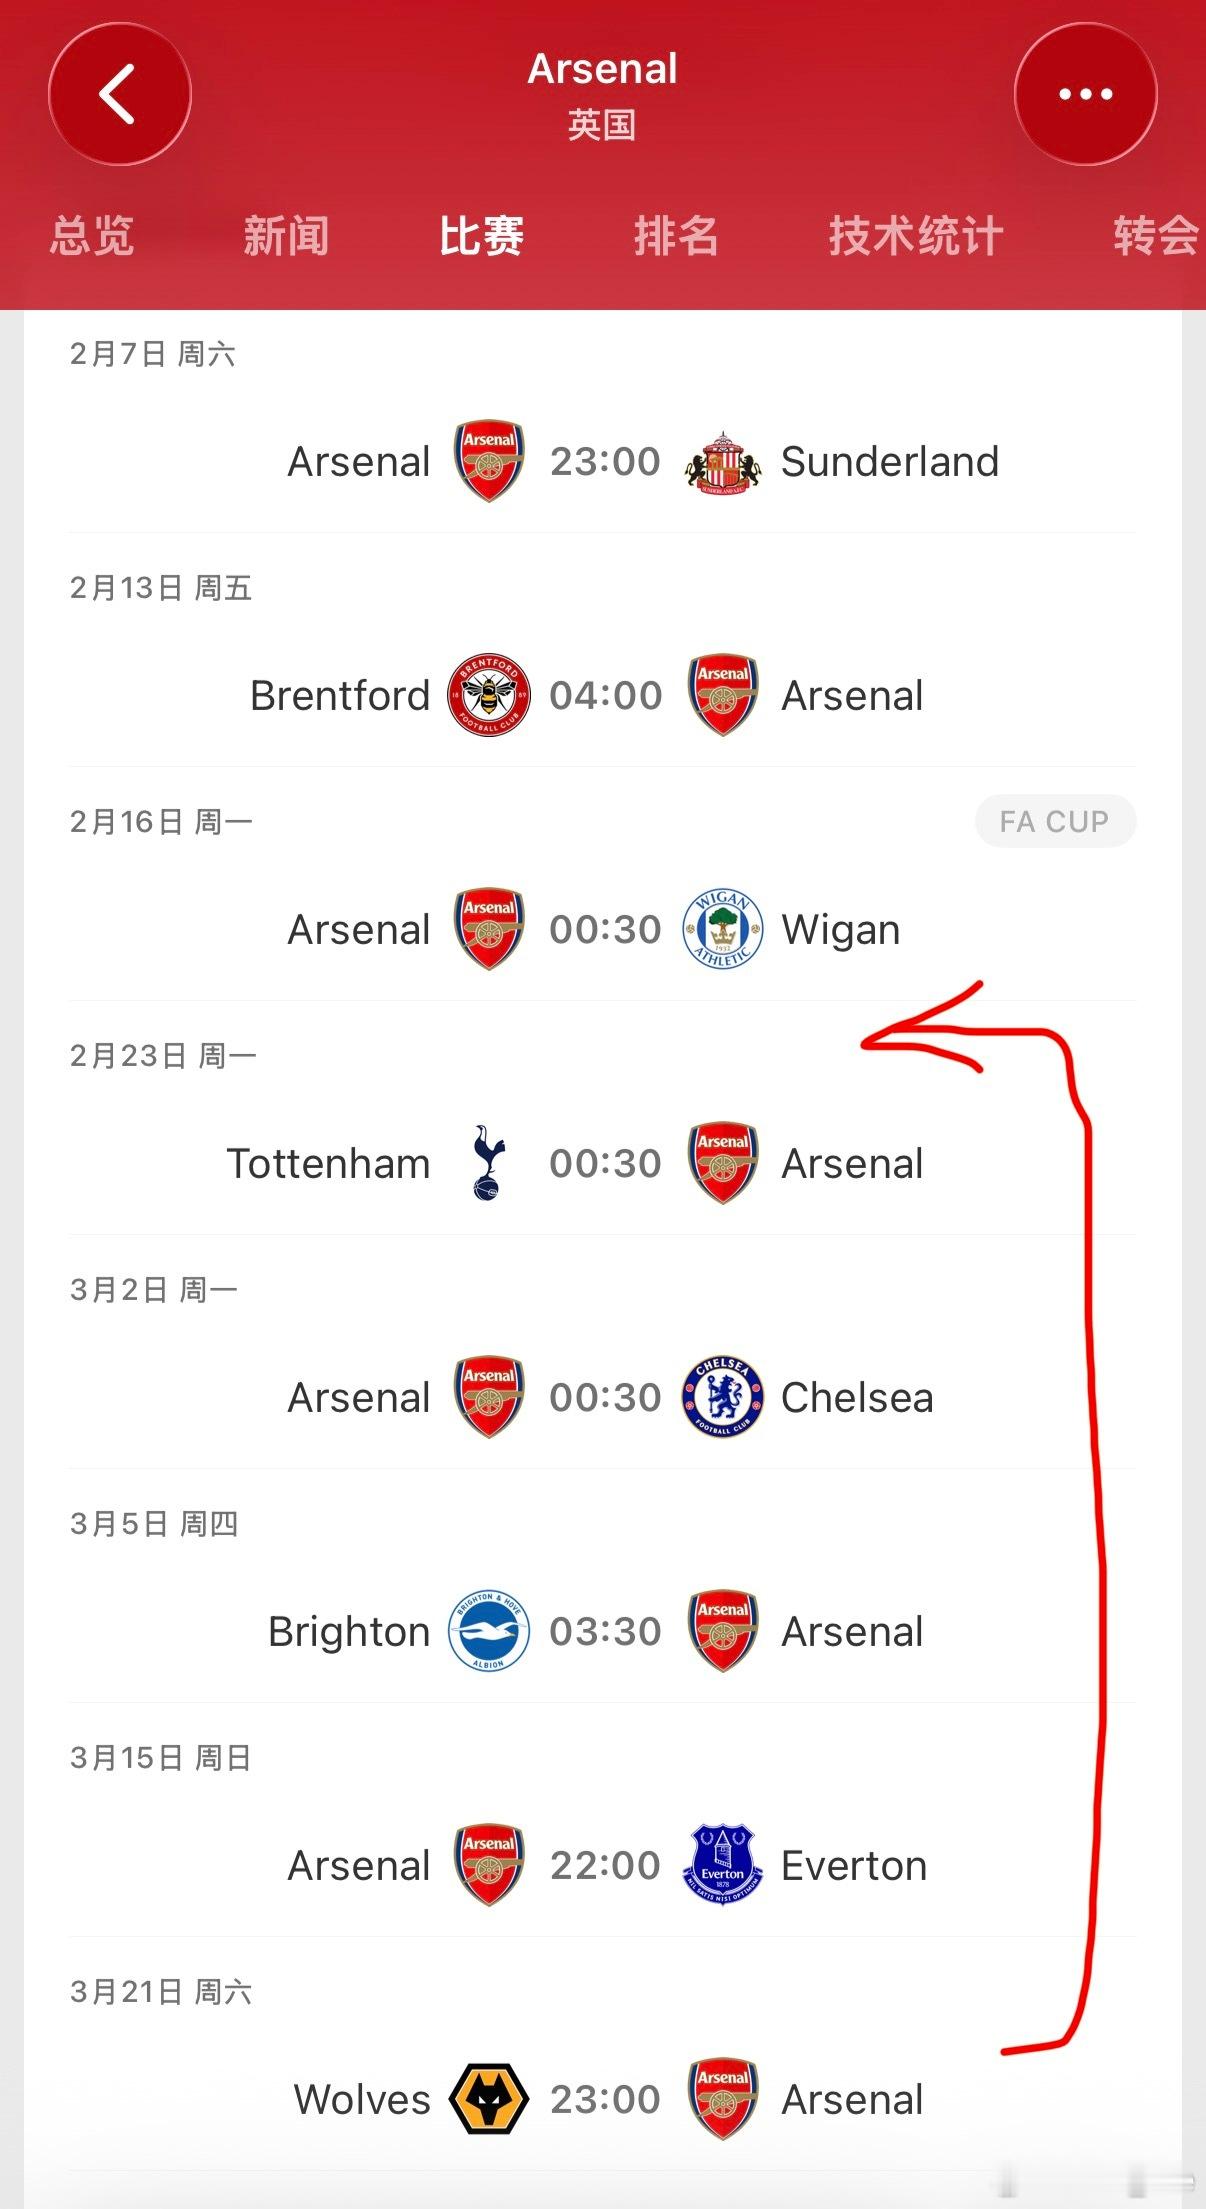The width and height of the screenshot is (1206, 2209).
Task: Tap the Wigan Athletic crest
Action: 722,929
